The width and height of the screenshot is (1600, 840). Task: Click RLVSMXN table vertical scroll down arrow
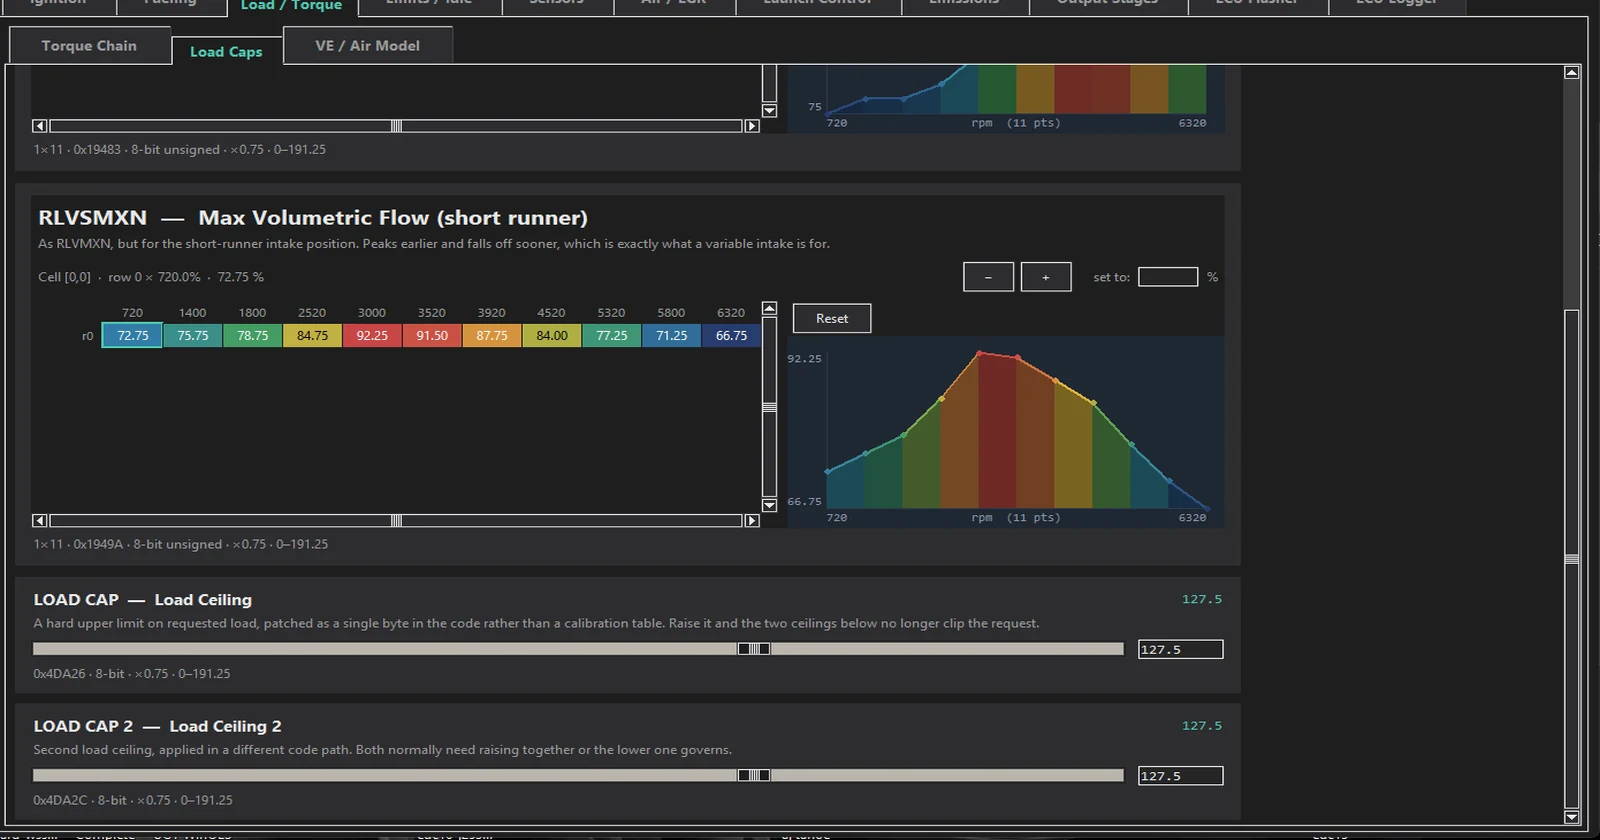tap(769, 505)
